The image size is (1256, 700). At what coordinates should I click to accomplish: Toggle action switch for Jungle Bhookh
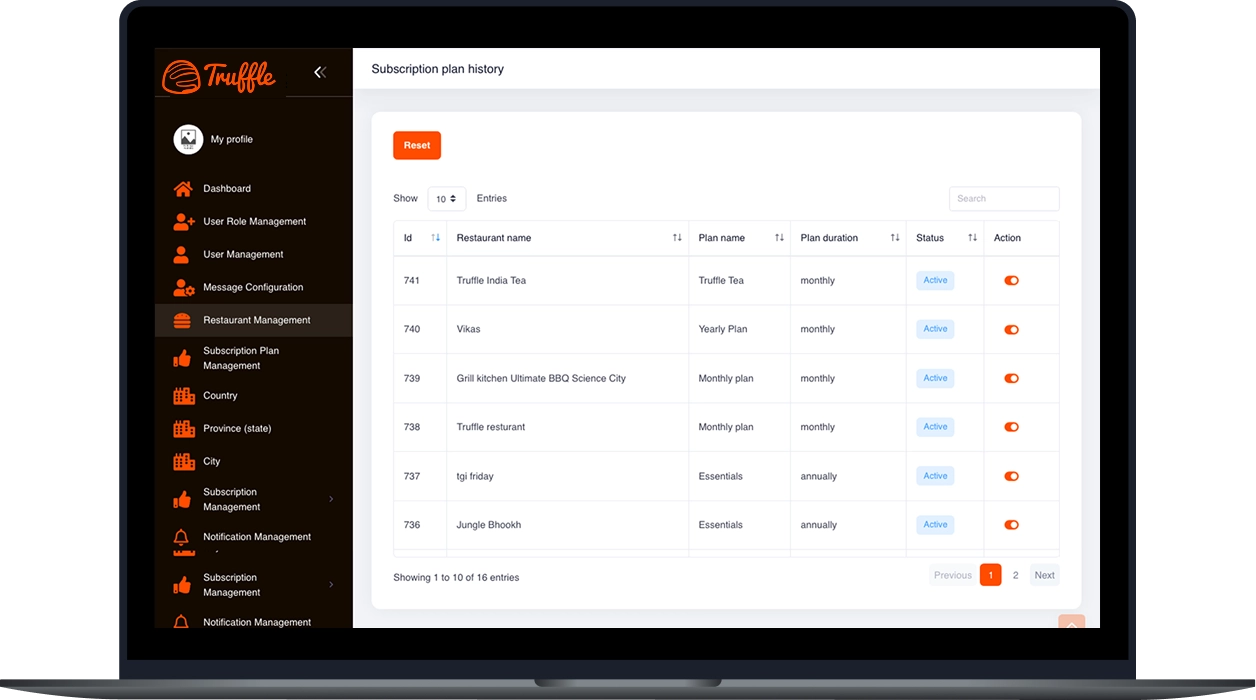click(x=1011, y=525)
